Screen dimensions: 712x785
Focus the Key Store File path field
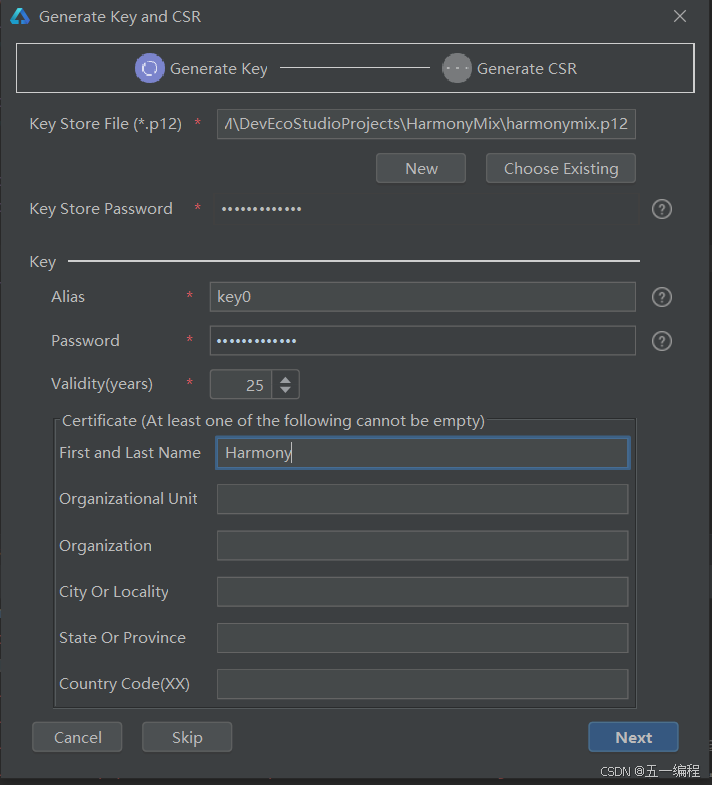(x=426, y=124)
